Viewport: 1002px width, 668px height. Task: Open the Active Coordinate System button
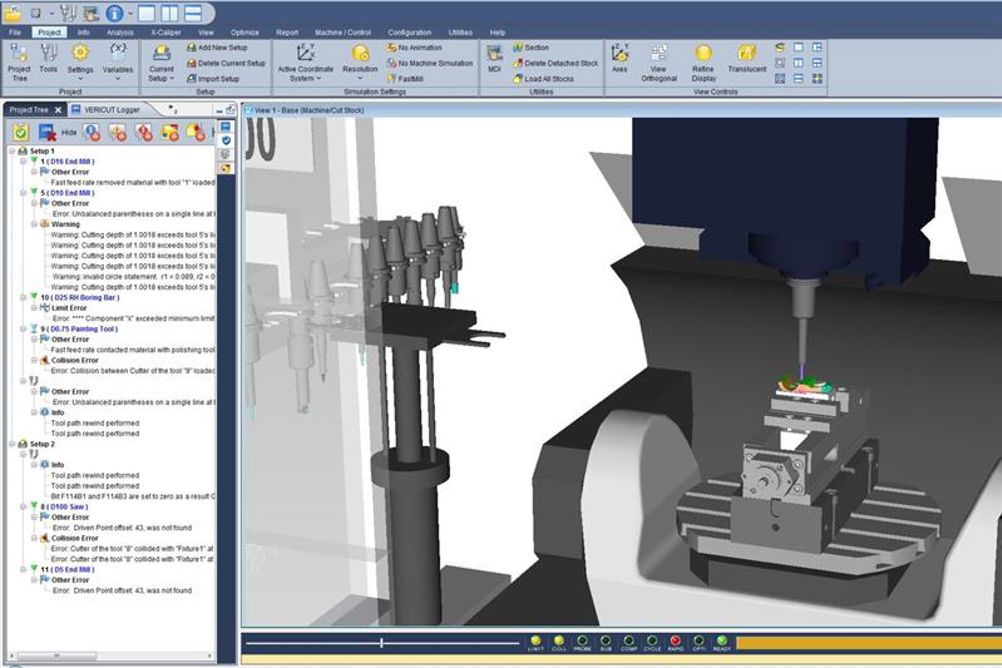click(x=305, y=63)
